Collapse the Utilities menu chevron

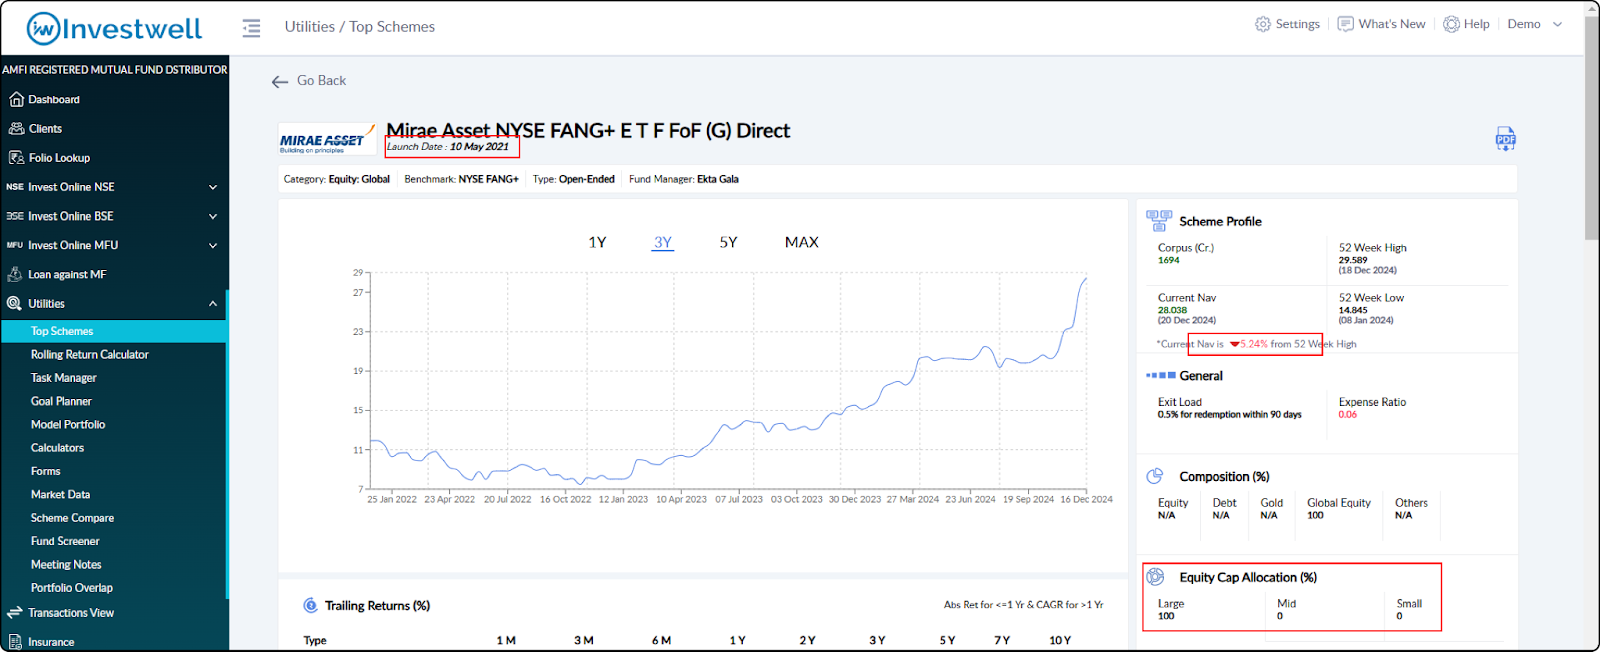tap(213, 303)
